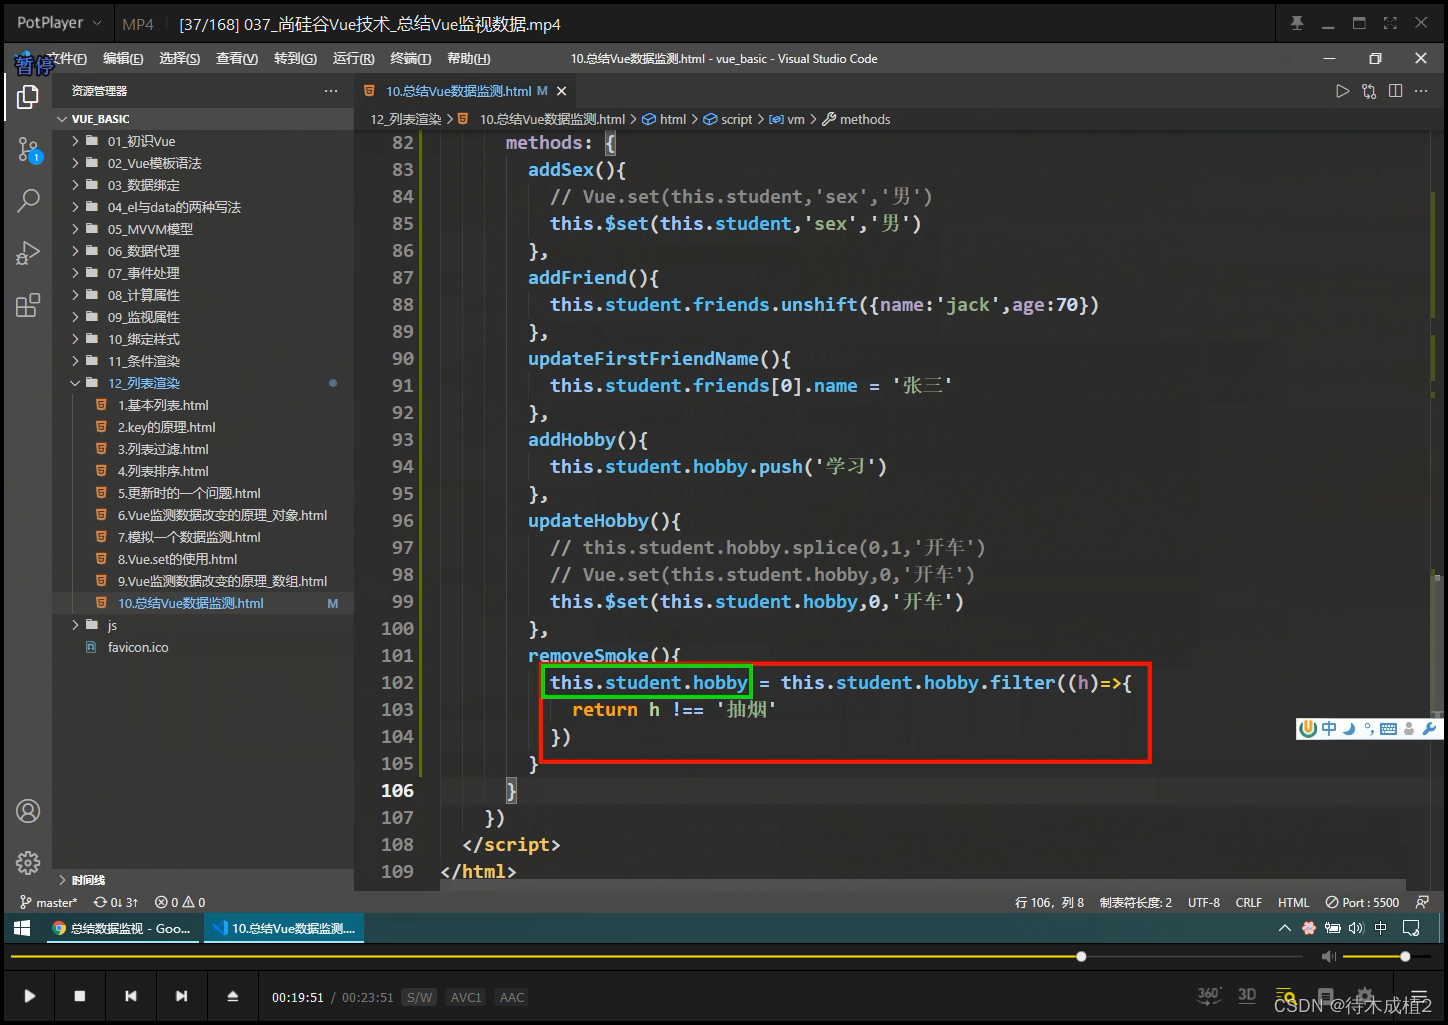Open Run and Debug view icon
The height and width of the screenshot is (1025, 1448).
tap(28, 253)
